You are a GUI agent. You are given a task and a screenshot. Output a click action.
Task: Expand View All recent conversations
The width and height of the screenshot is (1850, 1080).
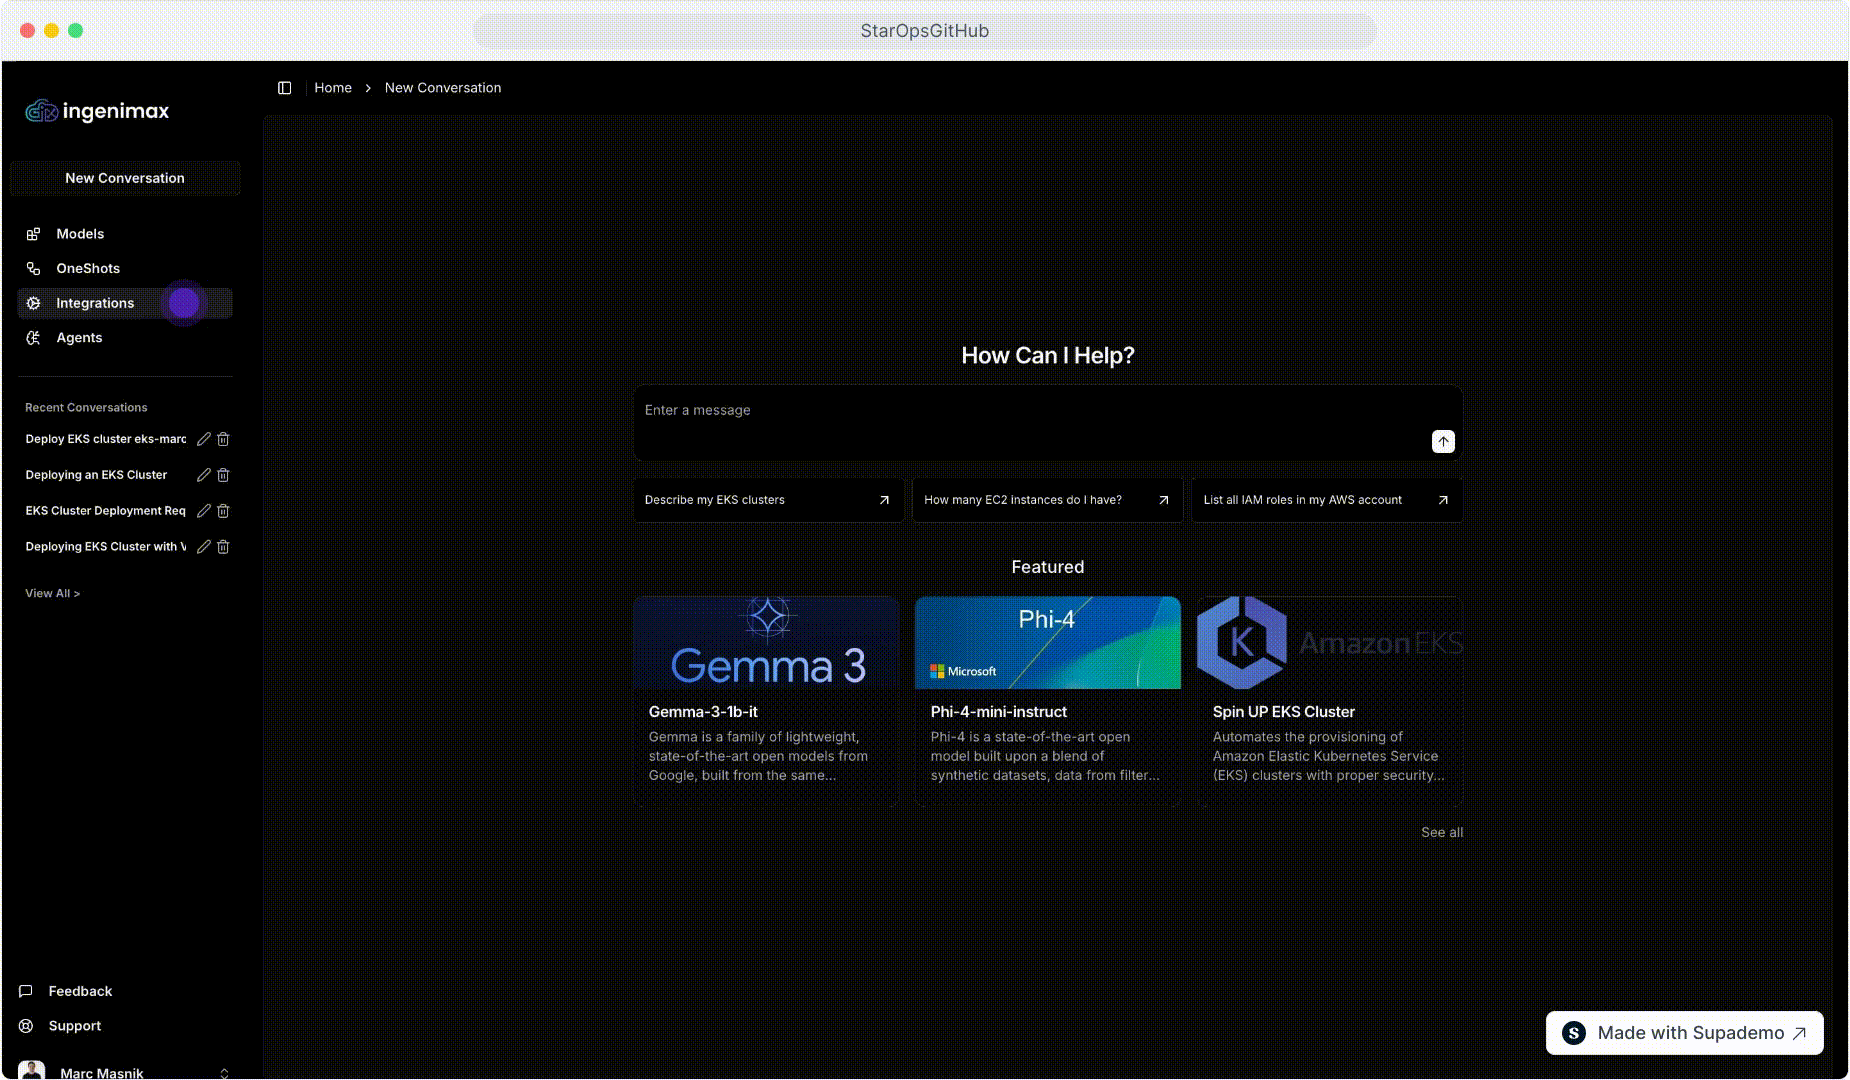point(52,594)
